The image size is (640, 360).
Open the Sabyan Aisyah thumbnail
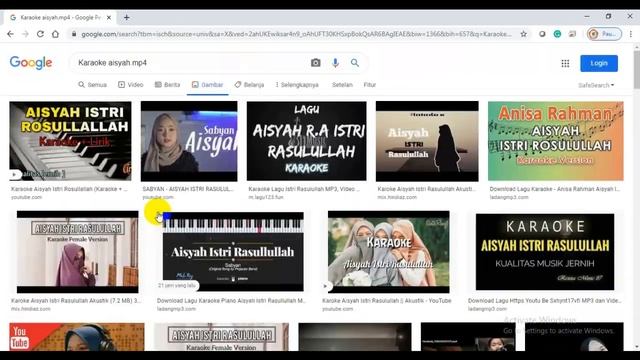pos(189,141)
